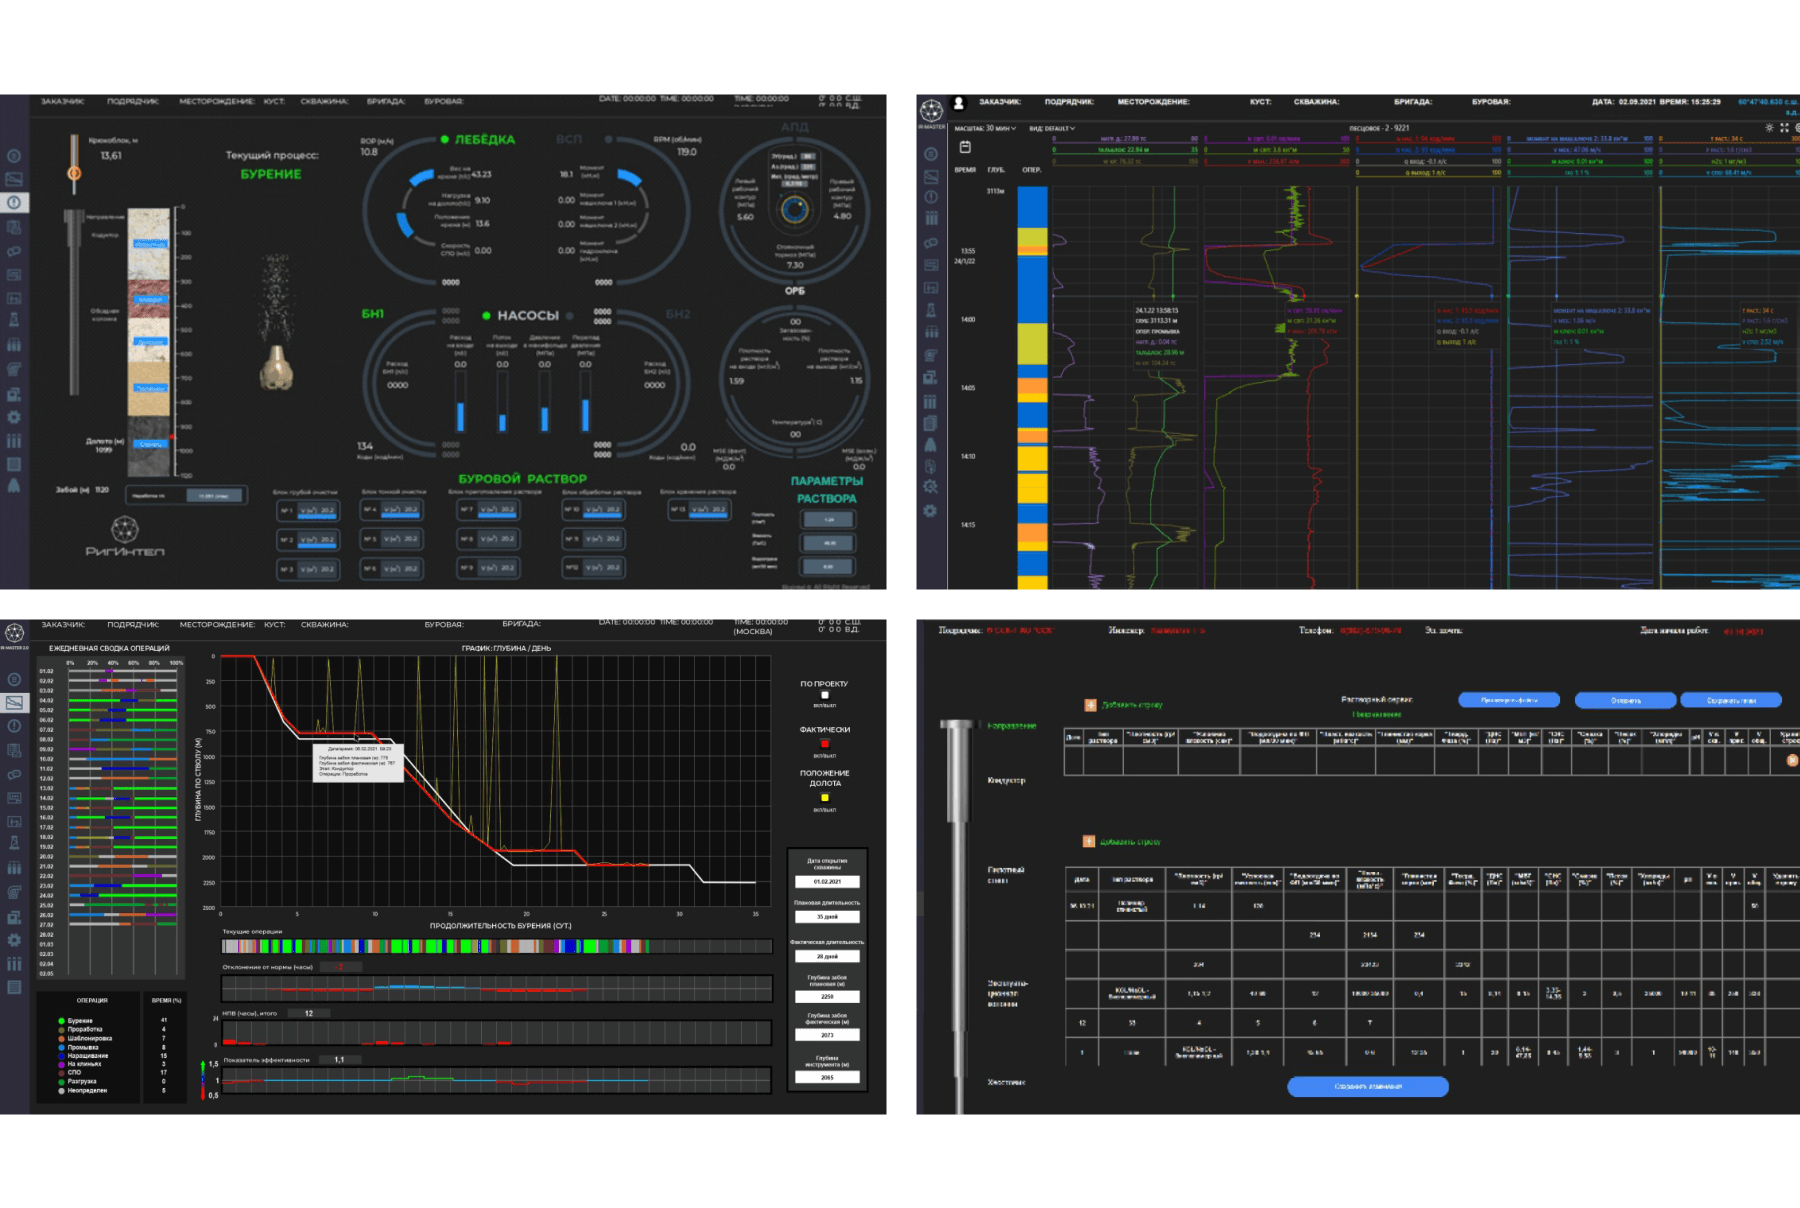This screenshot has width=1800, height=1208.
Task: Adjust Крюкоблок orange slider handle
Action: tap(74, 173)
